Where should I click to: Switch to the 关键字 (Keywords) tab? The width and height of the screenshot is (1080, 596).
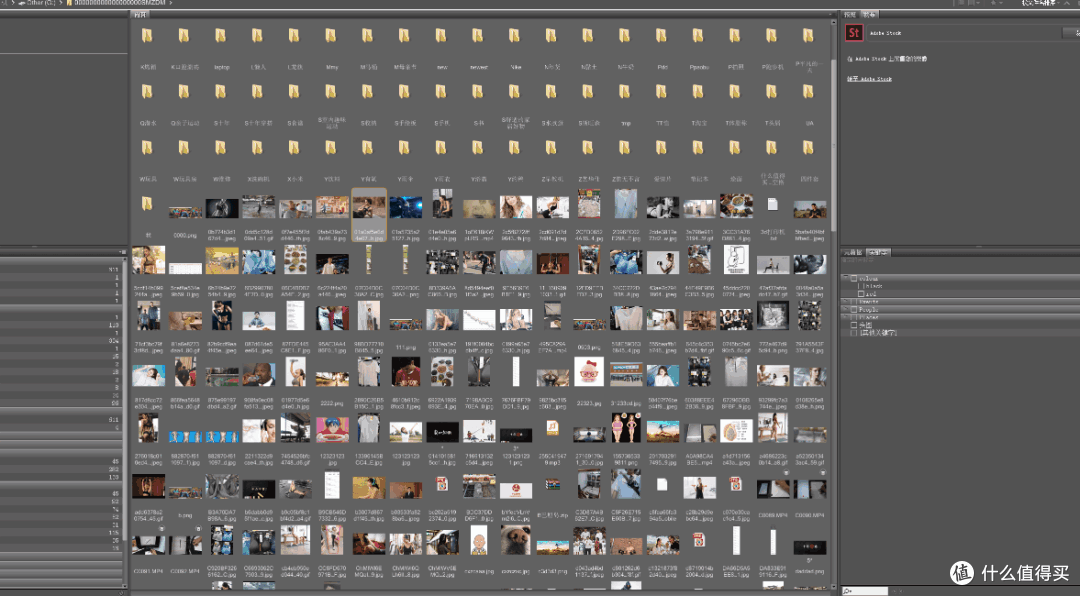click(x=878, y=253)
